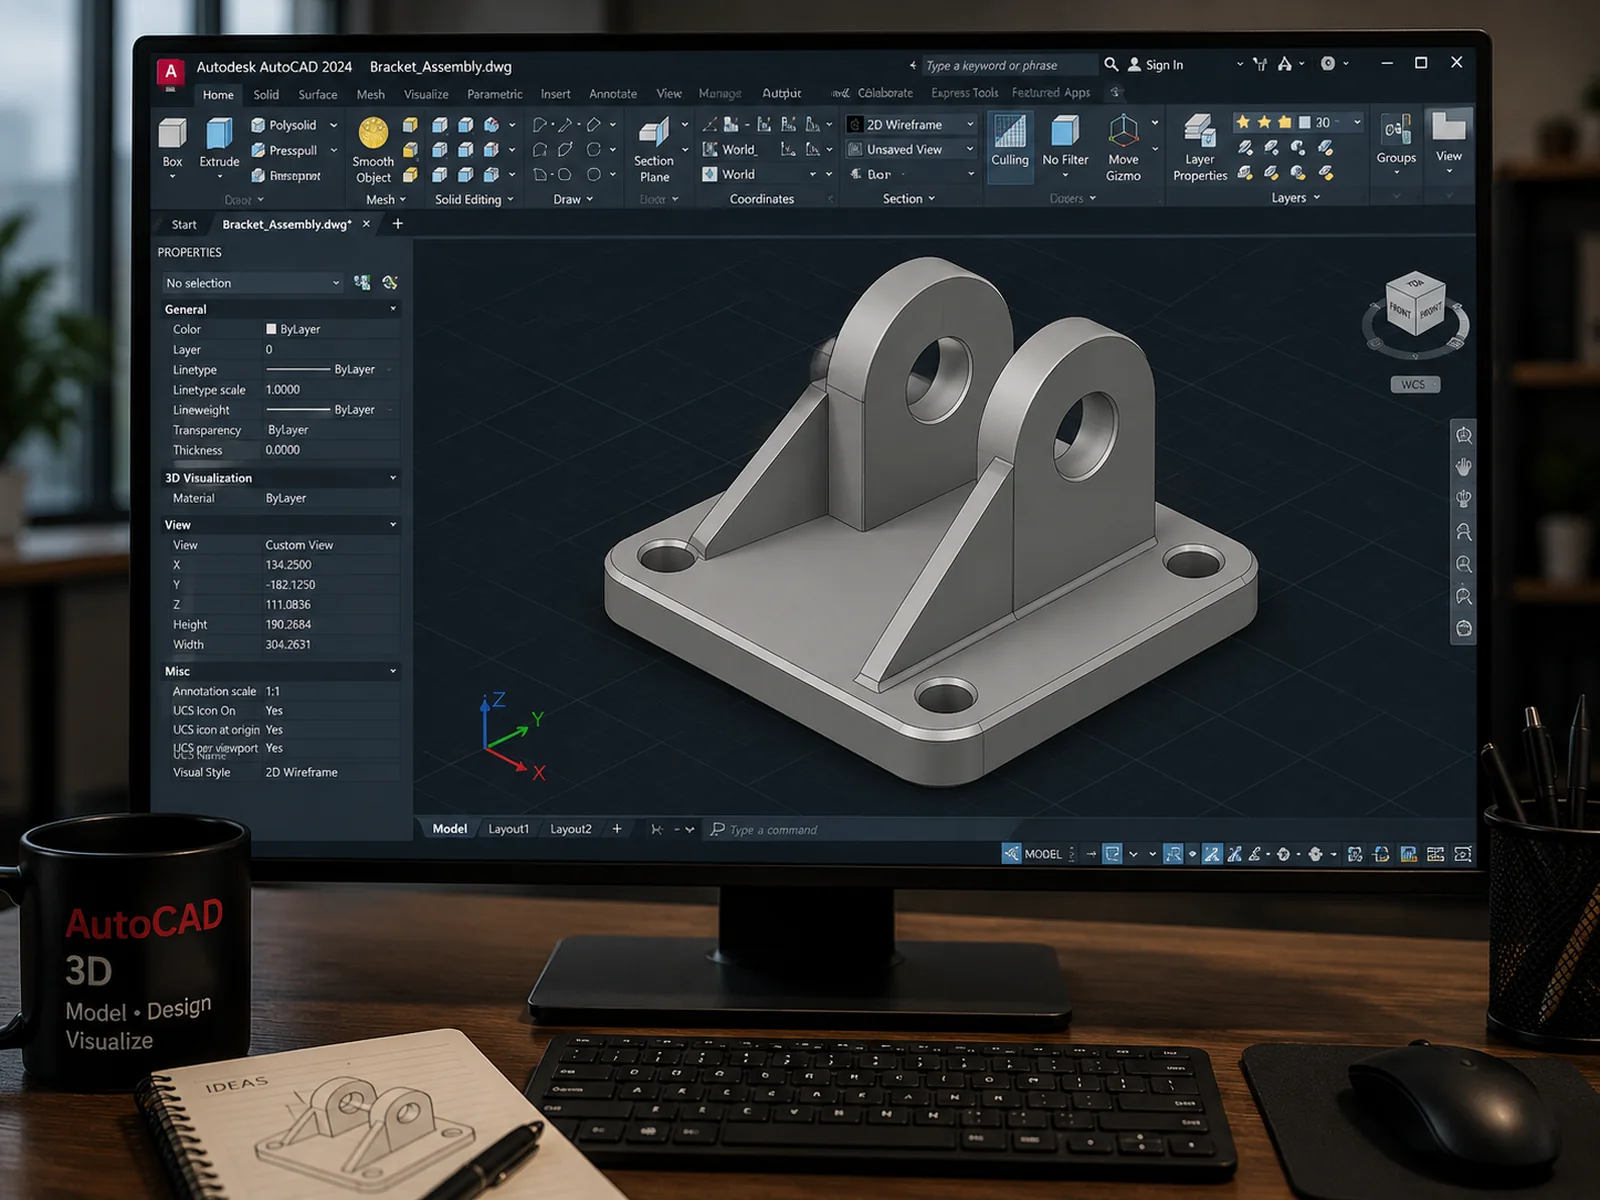Click Sign In
1600x1200 pixels.
tap(1156, 65)
